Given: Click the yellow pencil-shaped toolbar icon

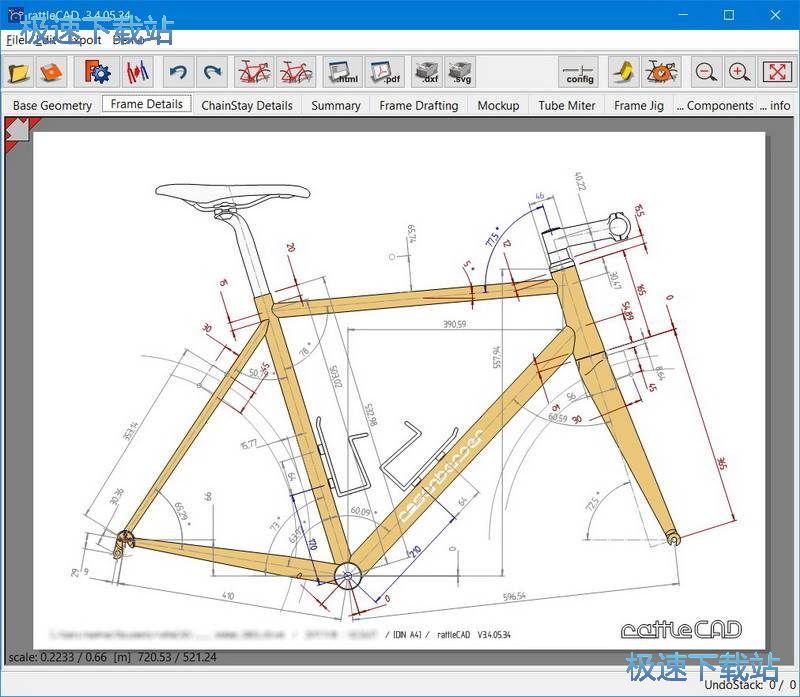Looking at the screenshot, I should coord(623,72).
